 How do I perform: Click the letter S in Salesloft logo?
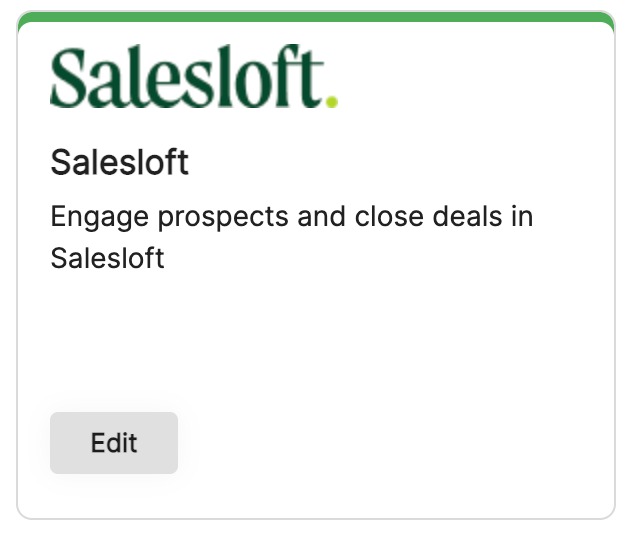point(72,77)
